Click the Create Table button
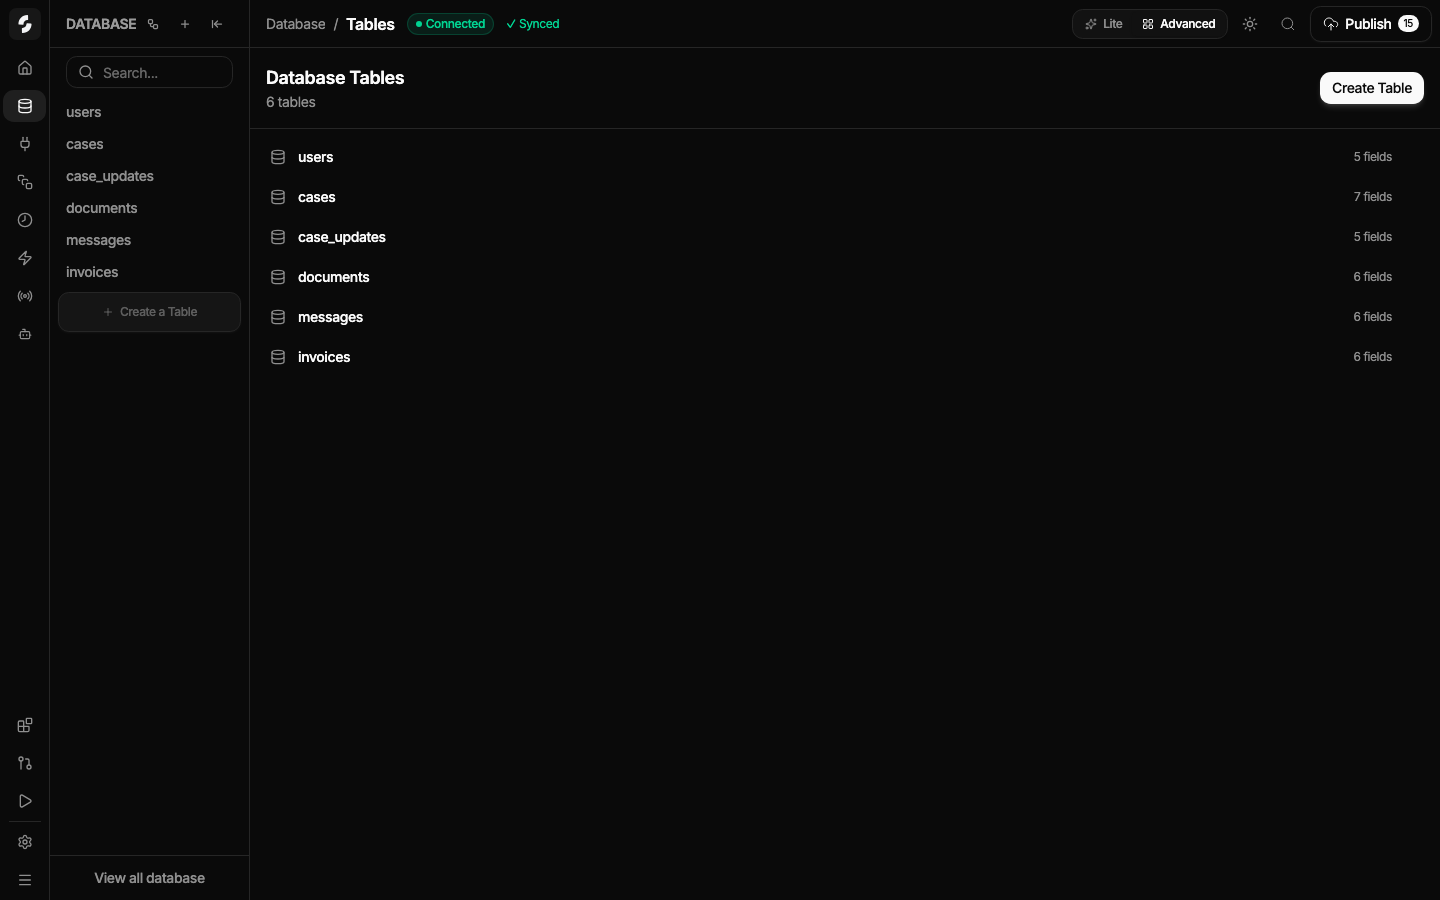1440x900 pixels. pos(1372,88)
